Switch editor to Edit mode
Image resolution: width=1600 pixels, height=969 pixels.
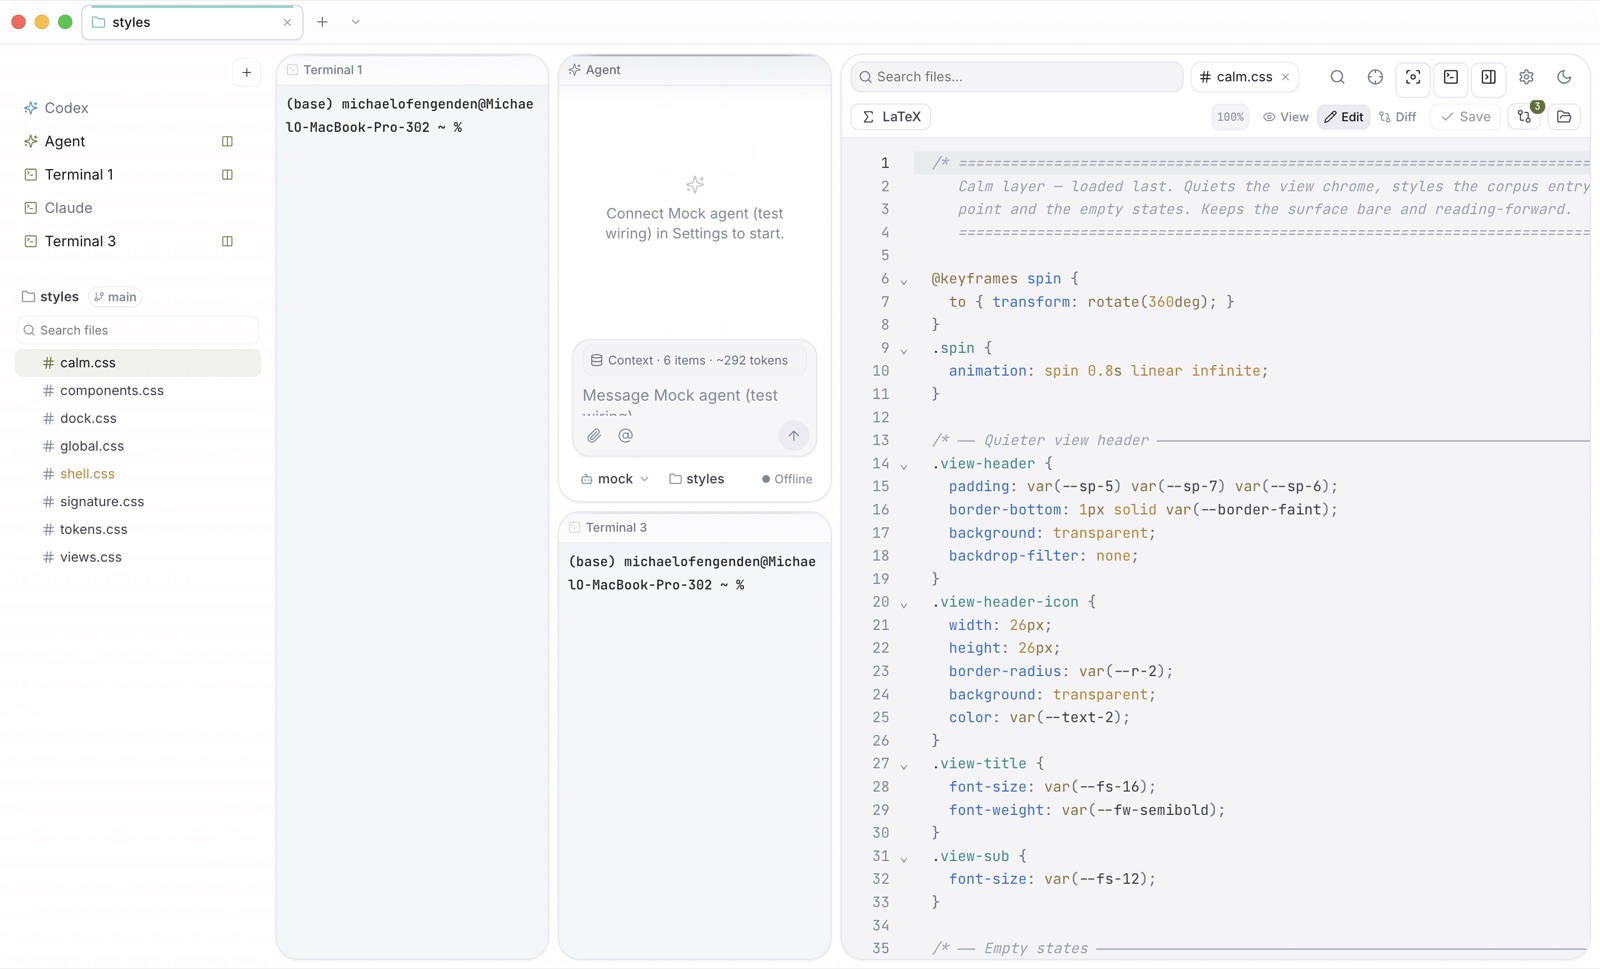(x=1343, y=117)
